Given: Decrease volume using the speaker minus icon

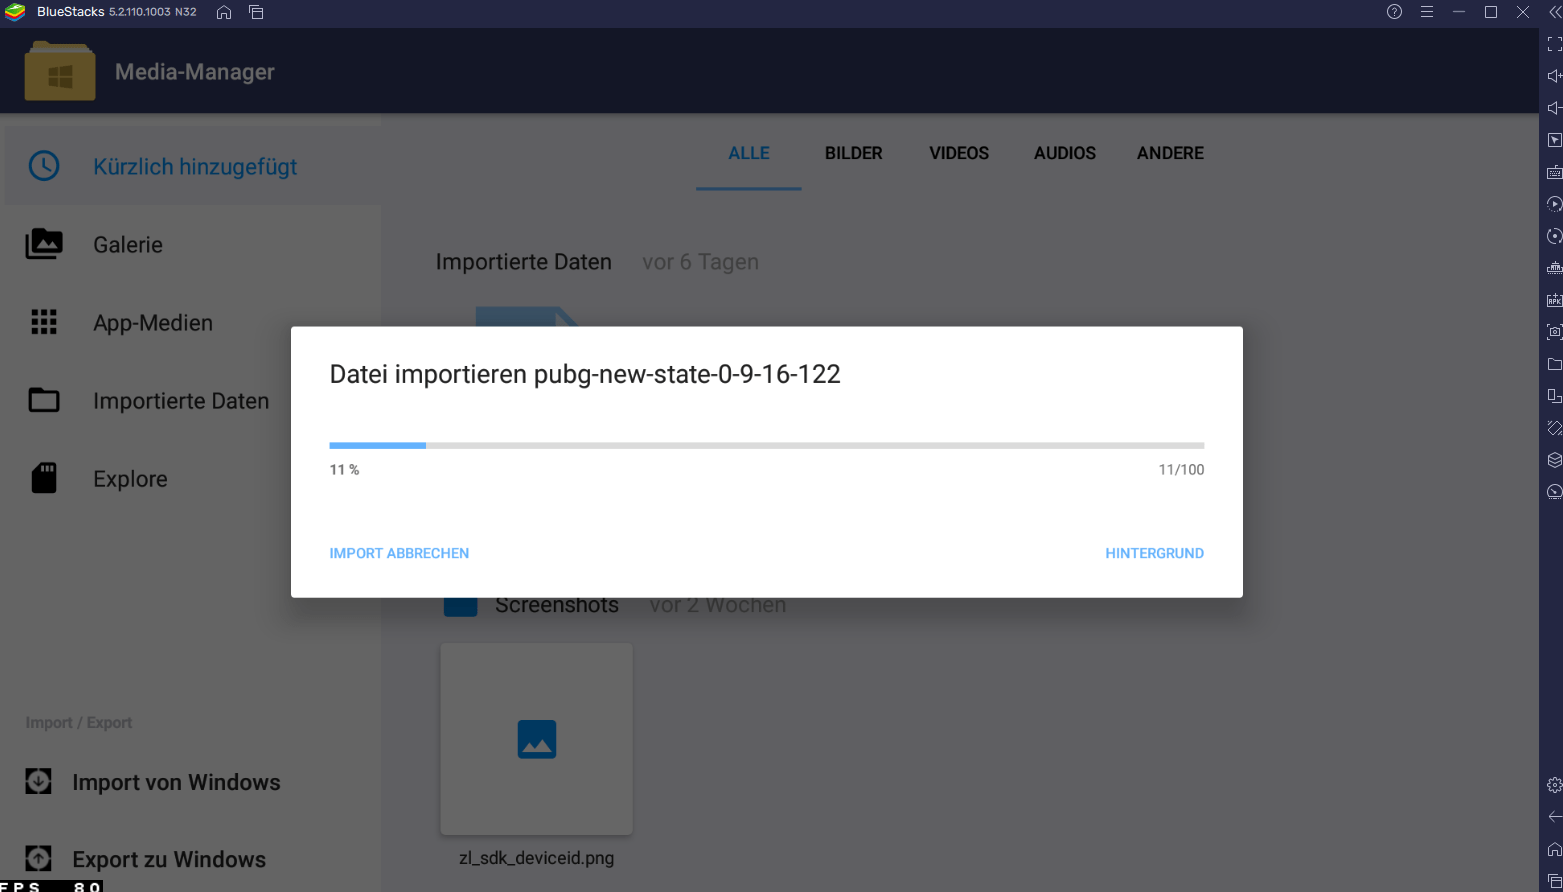Looking at the screenshot, I should tap(1554, 108).
